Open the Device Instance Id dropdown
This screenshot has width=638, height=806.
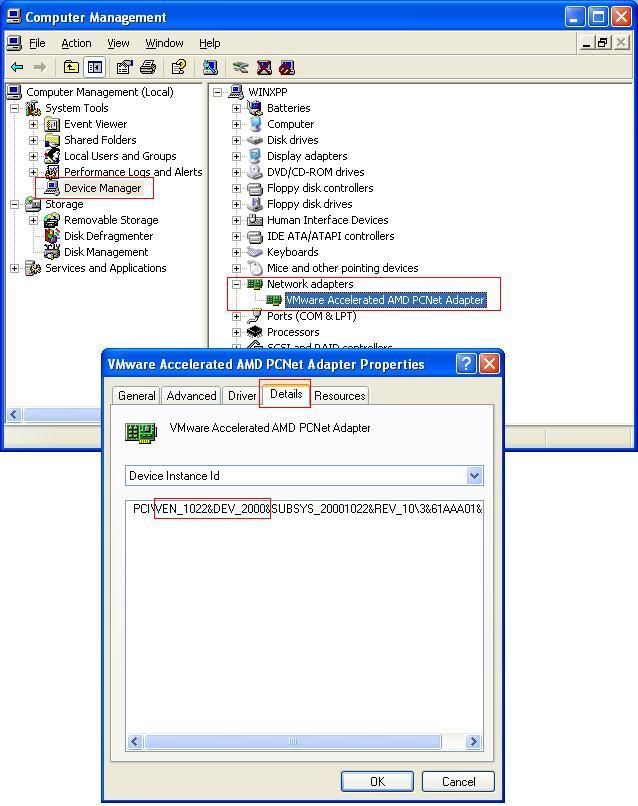tap(474, 475)
